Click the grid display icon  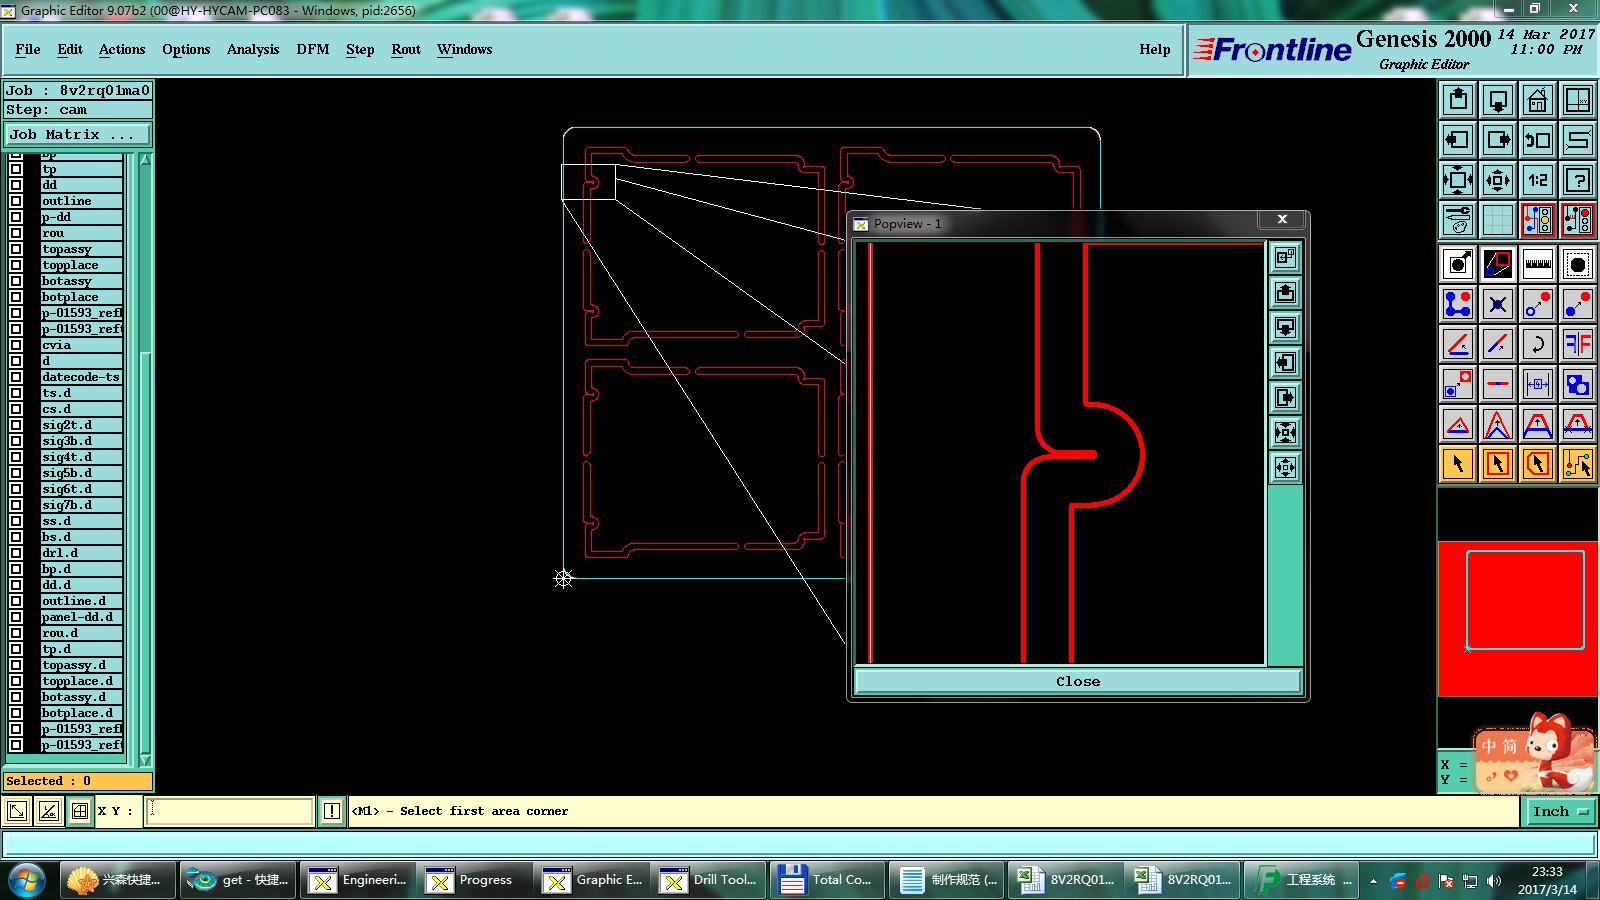point(1498,221)
